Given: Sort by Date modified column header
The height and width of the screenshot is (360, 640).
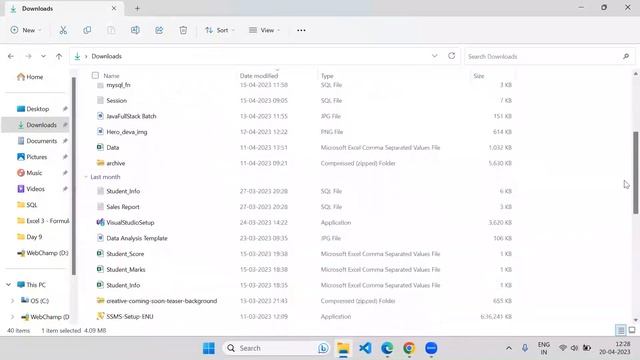Looking at the screenshot, I should (259, 76).
